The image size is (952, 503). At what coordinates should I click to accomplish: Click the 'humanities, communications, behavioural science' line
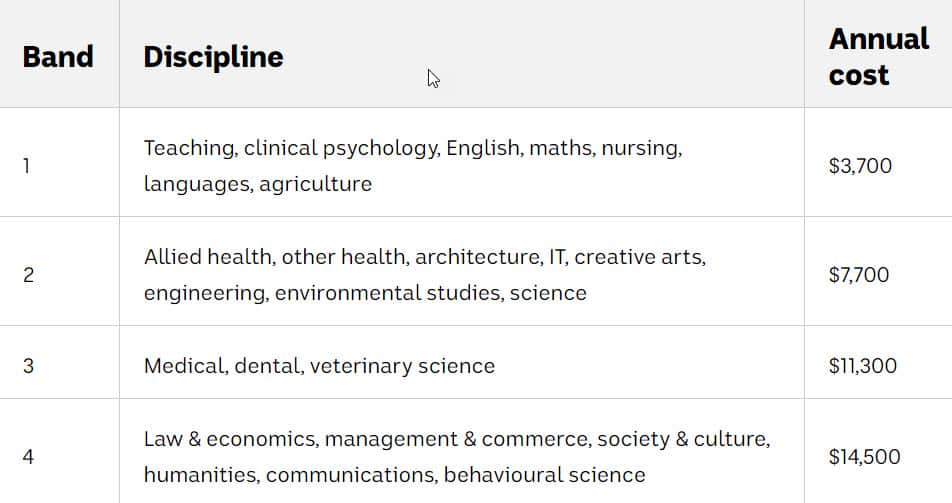click(x=394, y=474)
